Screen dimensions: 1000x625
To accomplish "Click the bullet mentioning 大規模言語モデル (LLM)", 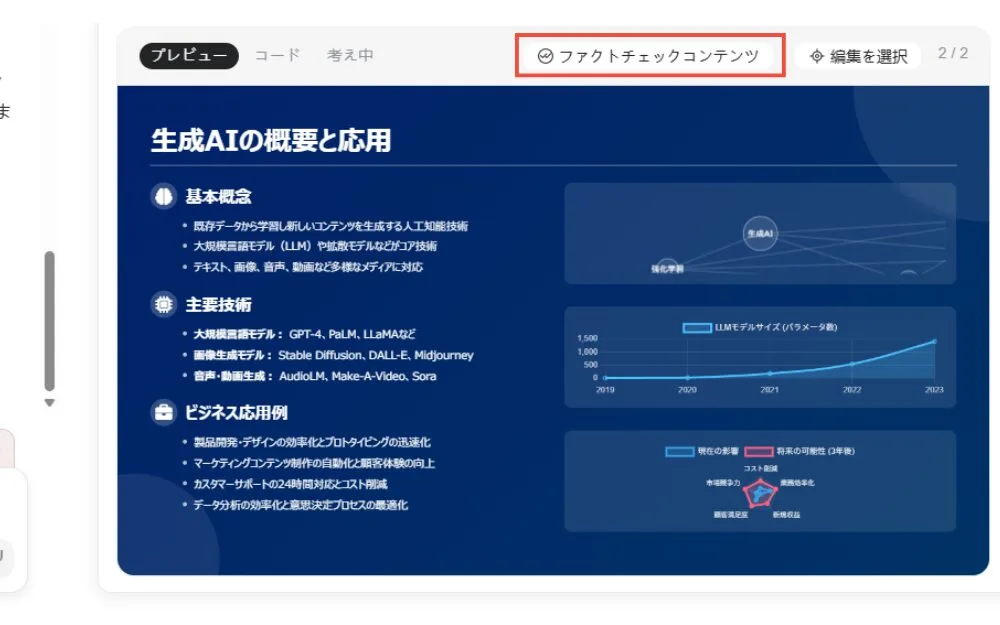I will pyautogui.click(x=315, y=246).
